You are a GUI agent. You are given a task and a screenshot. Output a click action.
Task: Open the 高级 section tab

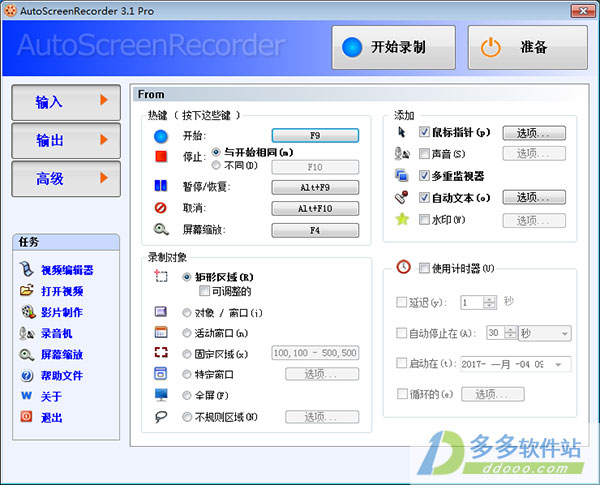[66, 178]
